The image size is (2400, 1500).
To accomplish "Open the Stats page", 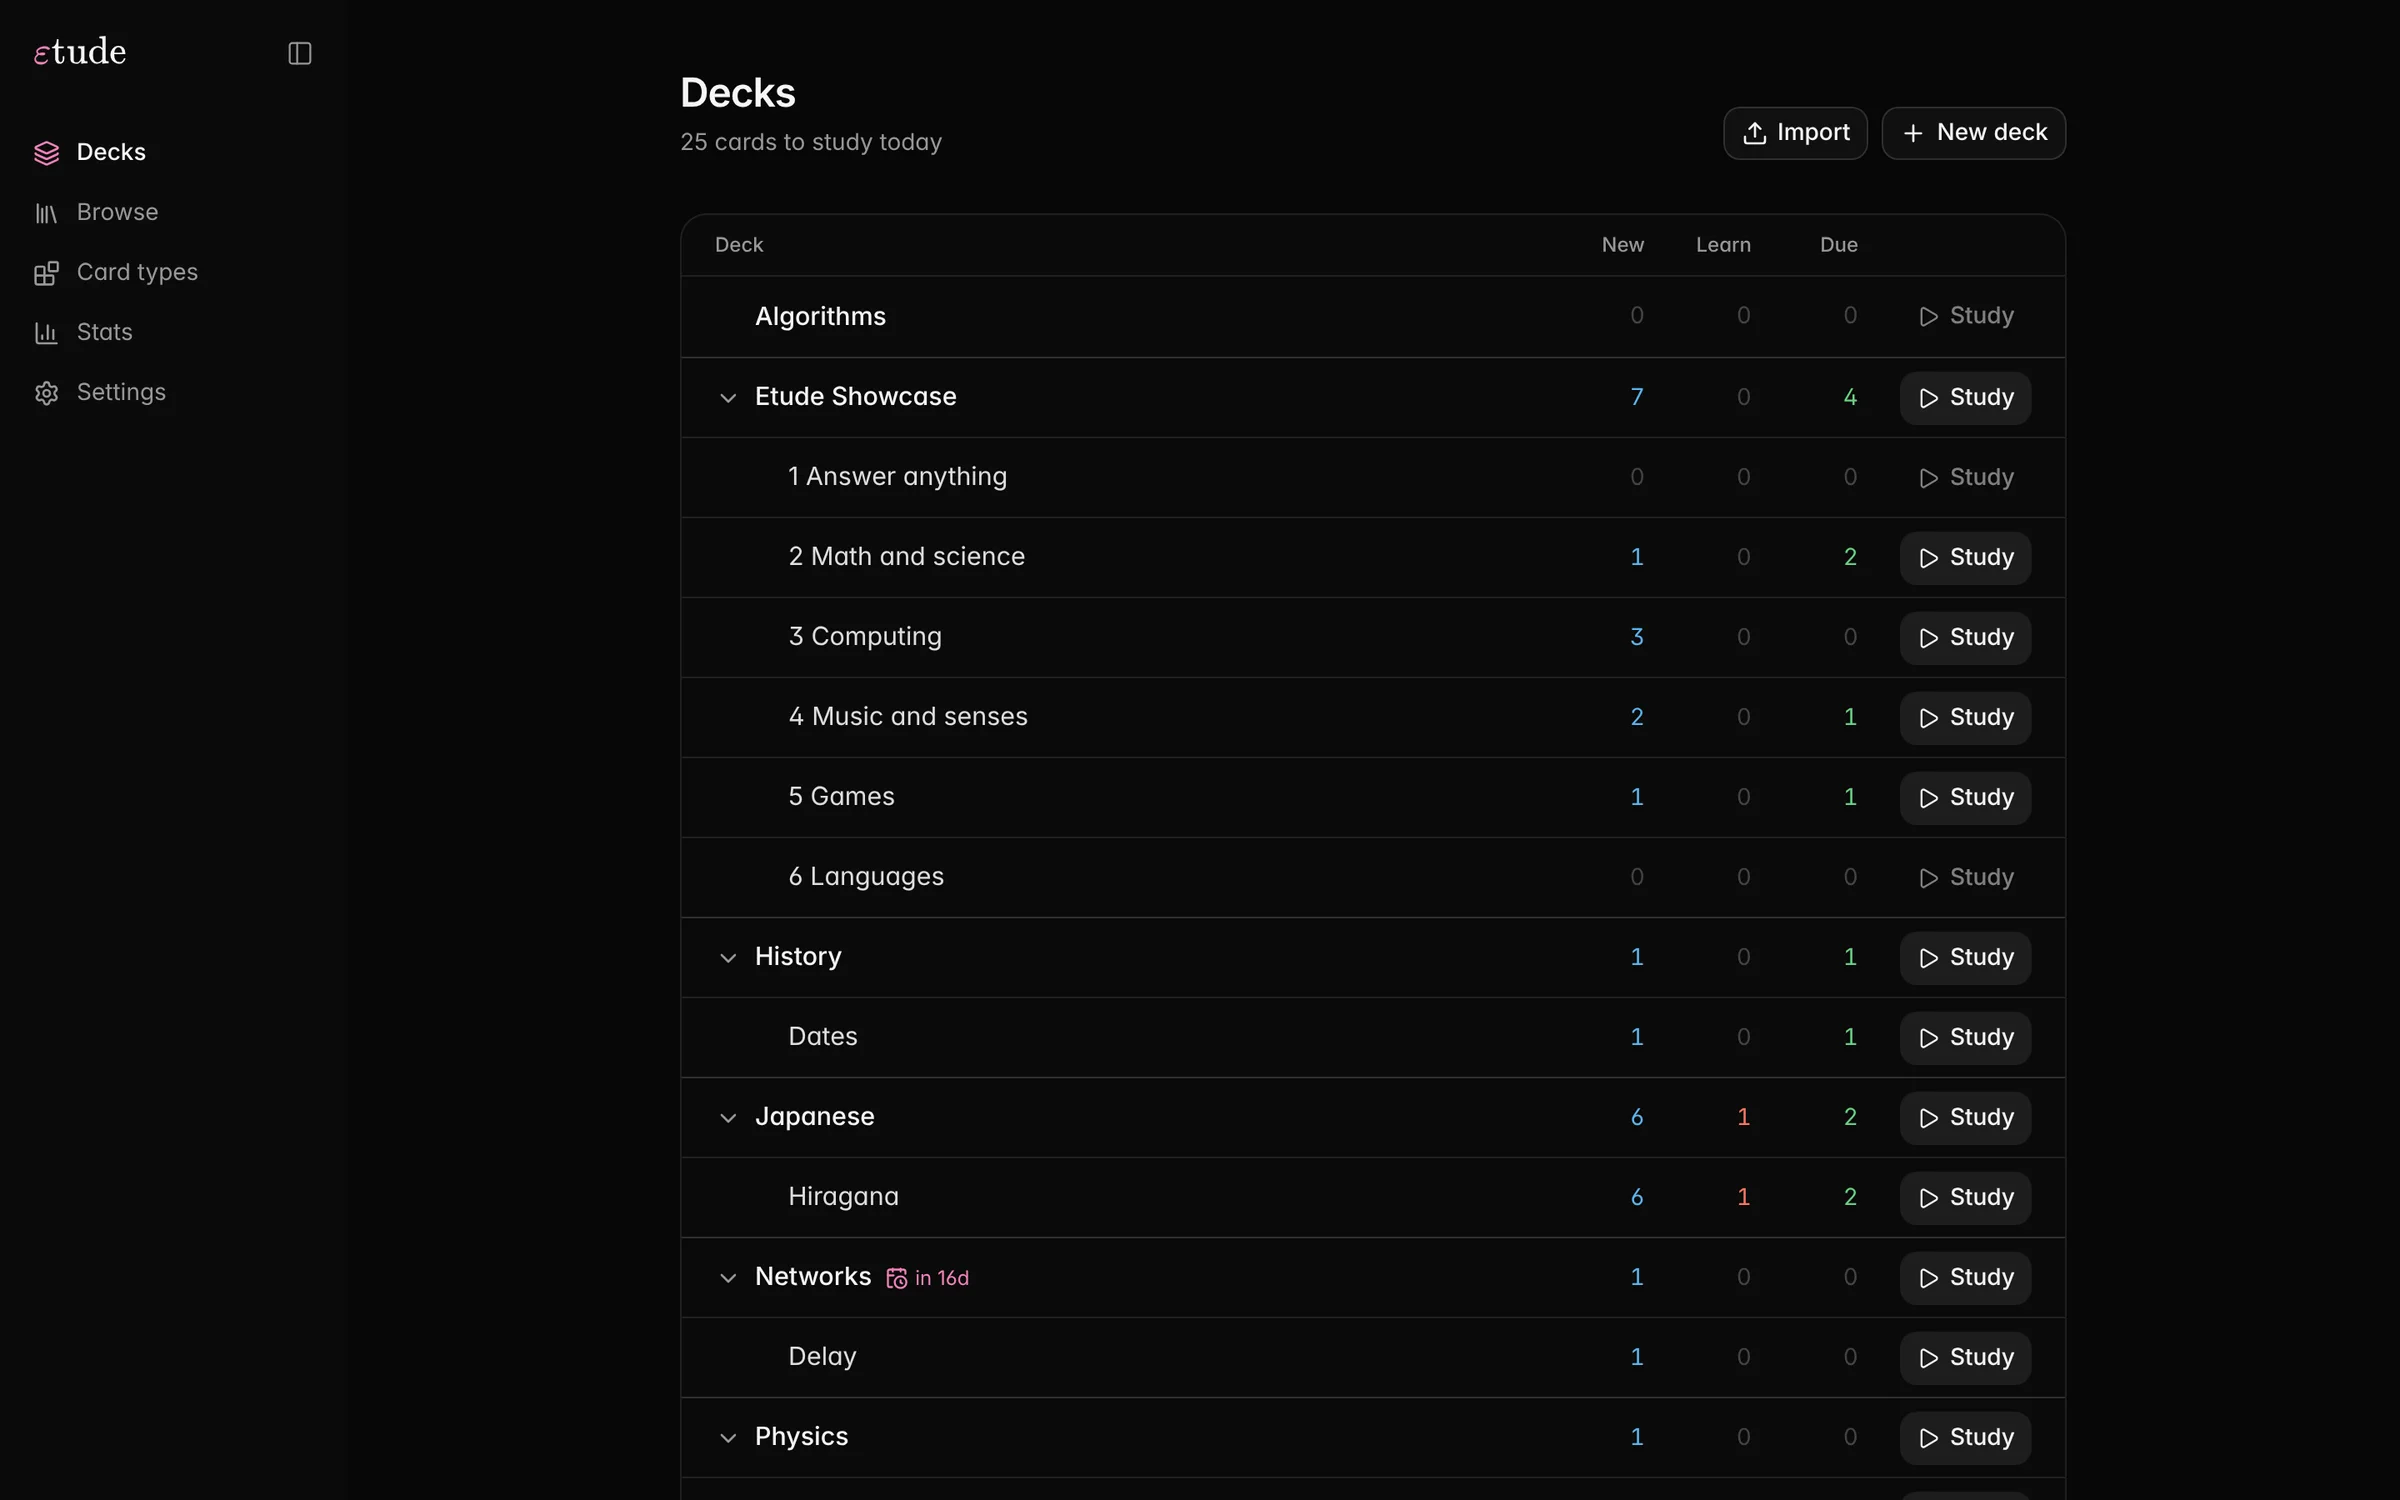I will tap(173, 332).
